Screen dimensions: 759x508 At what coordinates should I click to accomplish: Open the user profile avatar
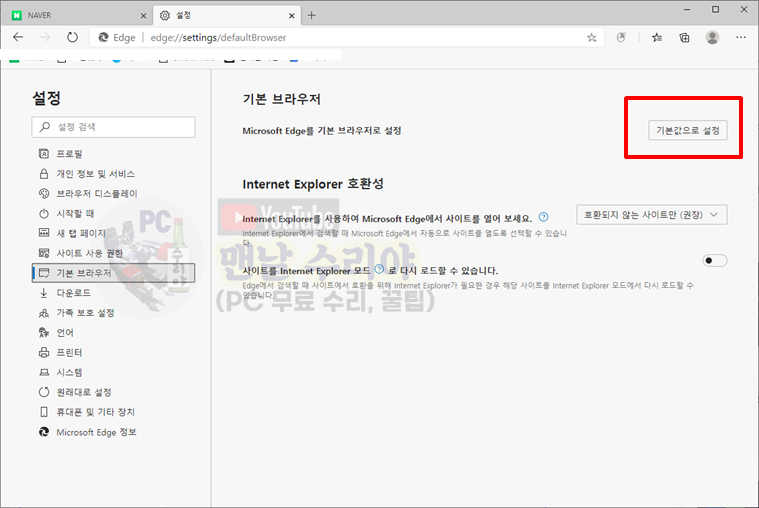[712, 37]
